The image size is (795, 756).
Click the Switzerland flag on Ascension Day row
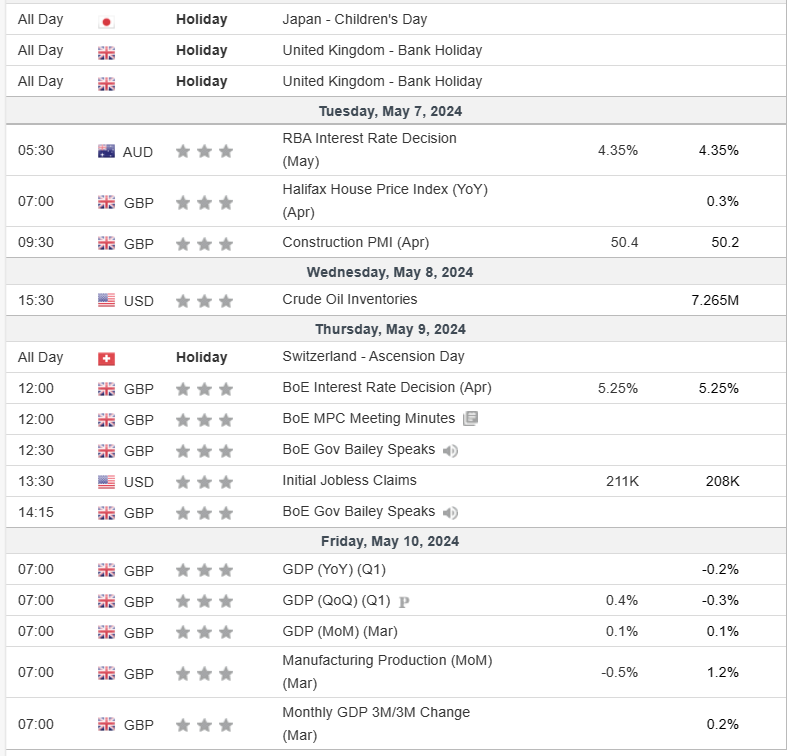(106, 358)
